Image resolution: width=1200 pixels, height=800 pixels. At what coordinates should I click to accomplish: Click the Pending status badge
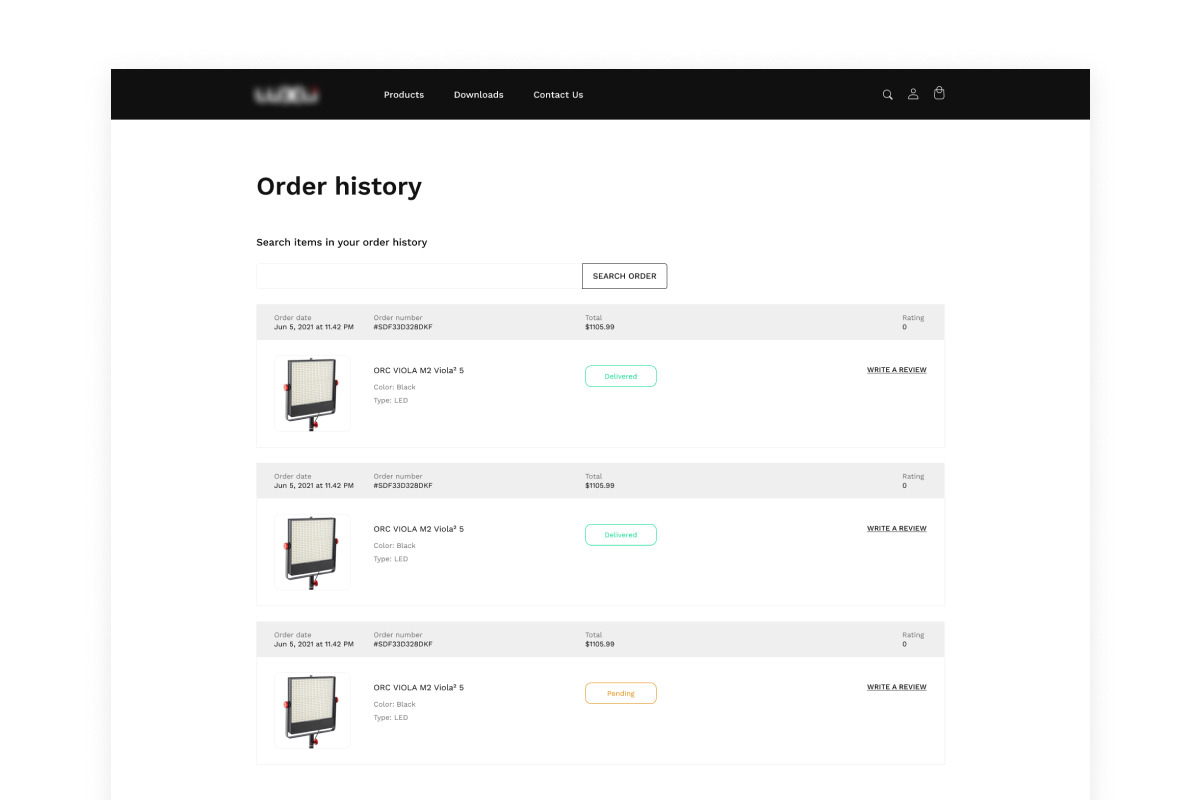(x=621, y=693)
